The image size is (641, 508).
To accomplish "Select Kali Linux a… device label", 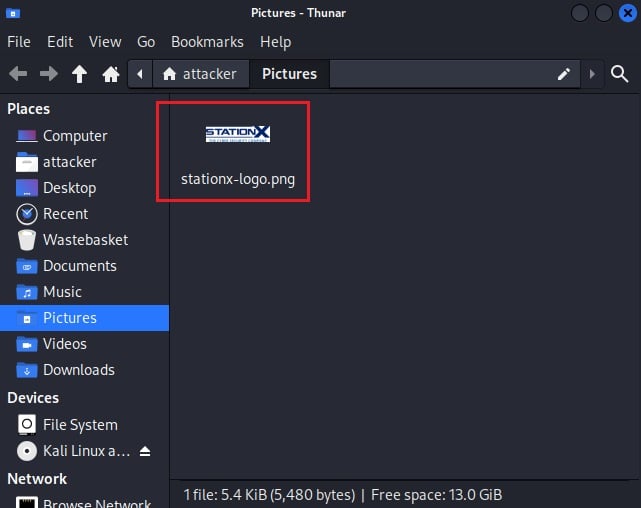I will coord(87,451).
